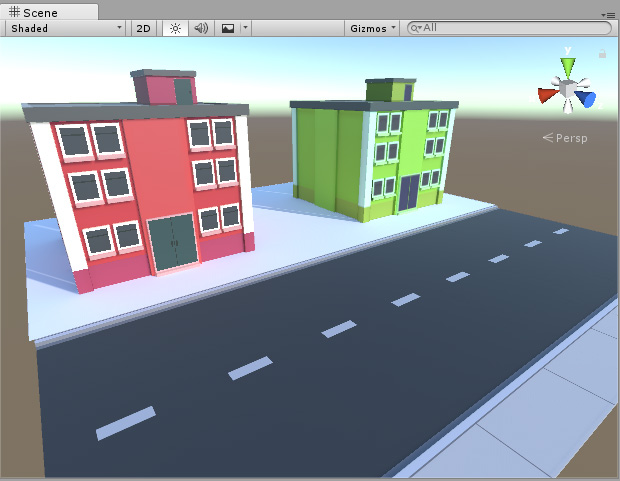Toggle the scene view rotation lock icon
Screen dimensions: 620x481
point(602,53)
